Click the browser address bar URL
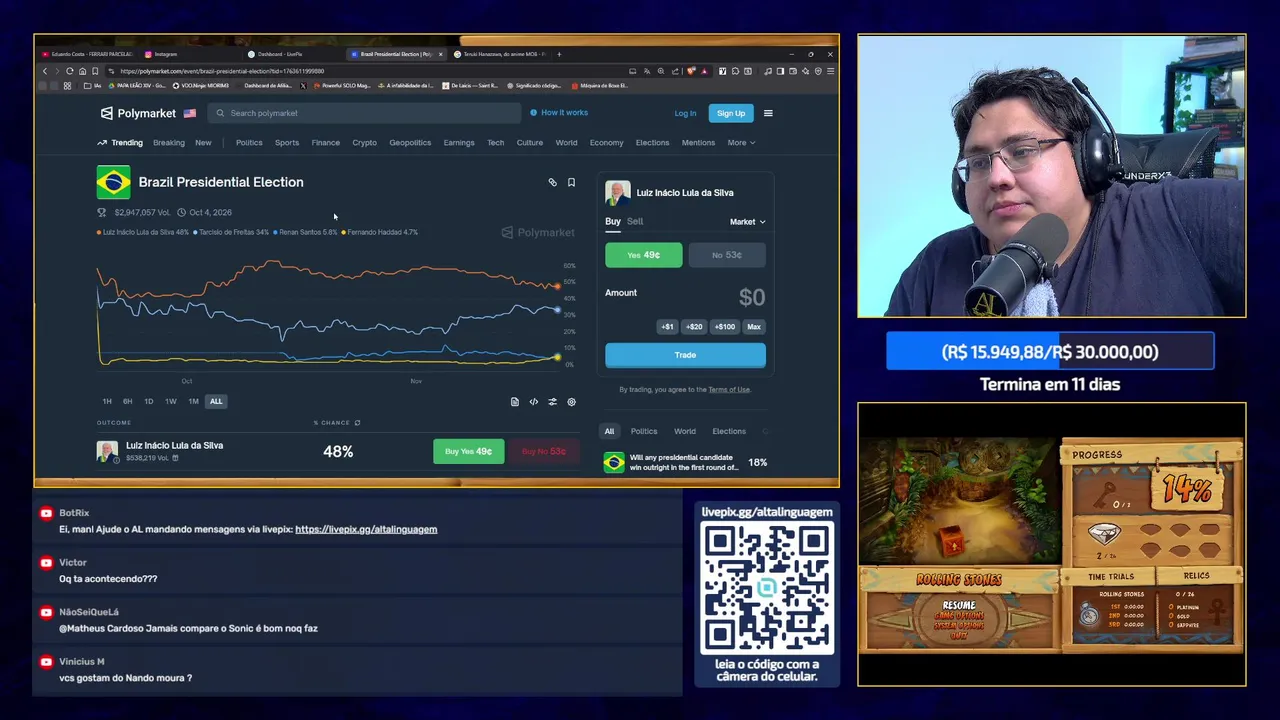This screenshot has height=720, width=1280. tap(222, 71)
